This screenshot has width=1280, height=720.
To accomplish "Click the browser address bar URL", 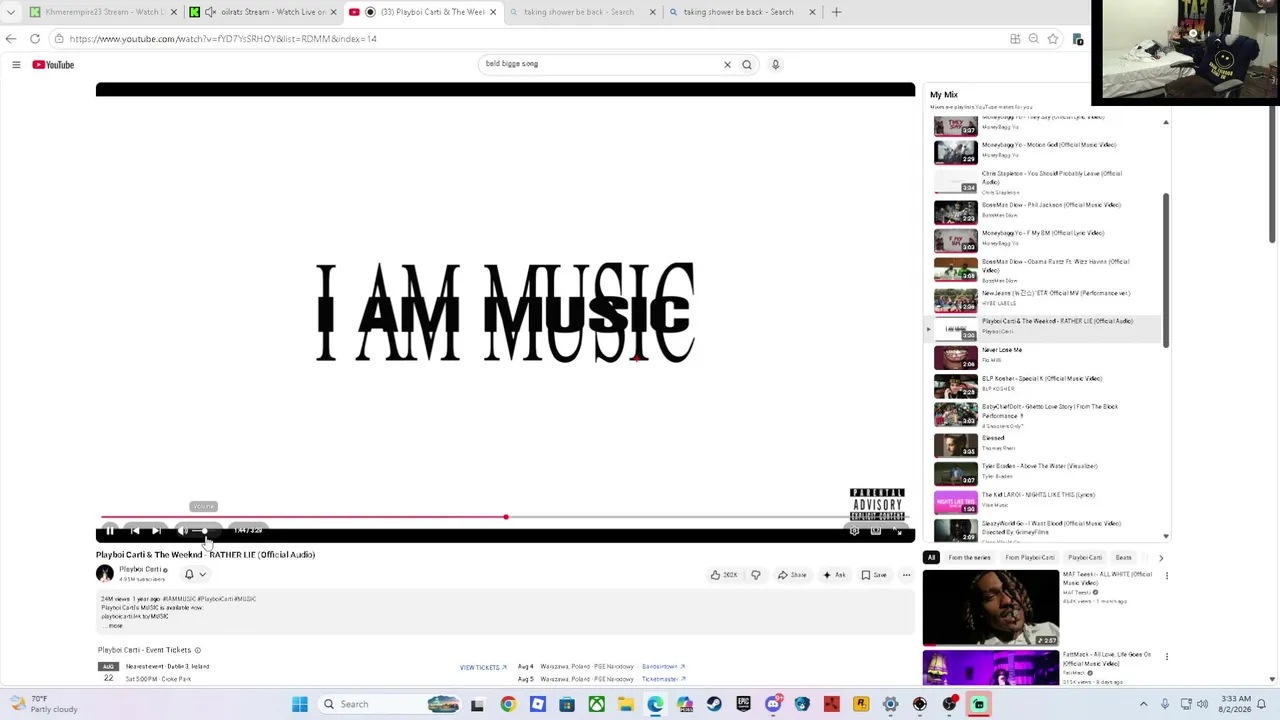I will click(223, 39).
